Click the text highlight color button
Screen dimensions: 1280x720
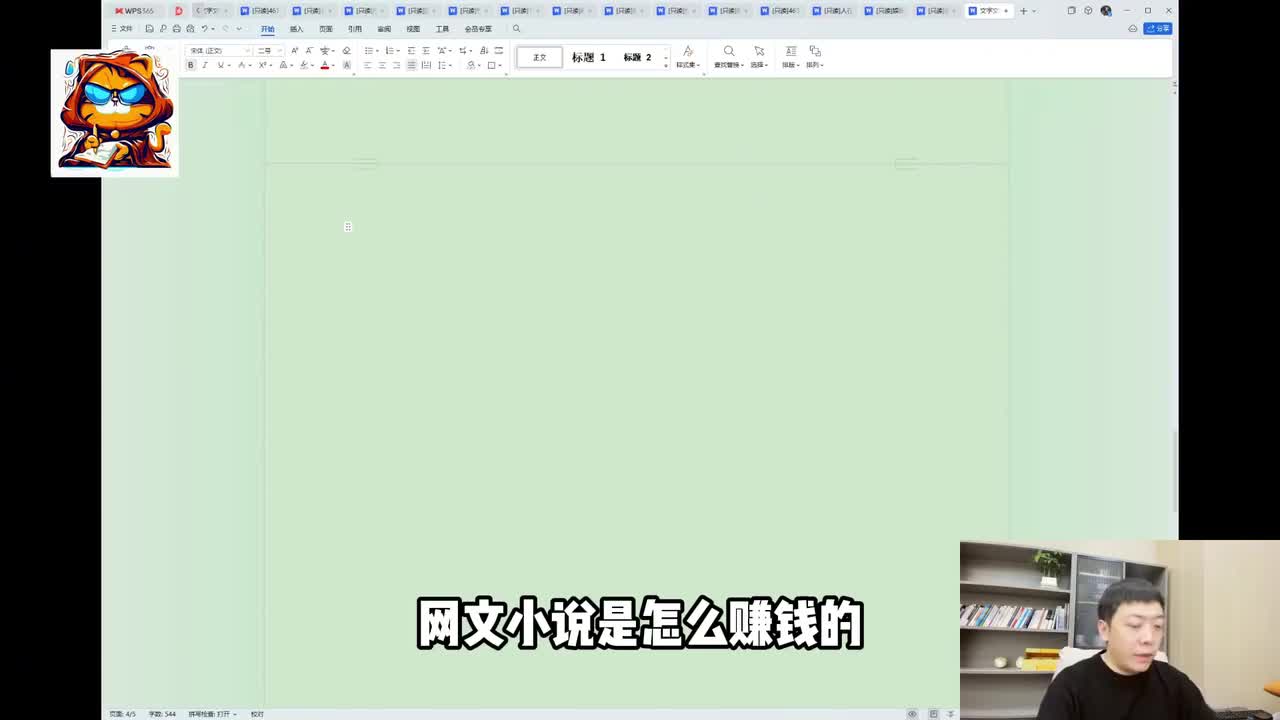[304, 65]
